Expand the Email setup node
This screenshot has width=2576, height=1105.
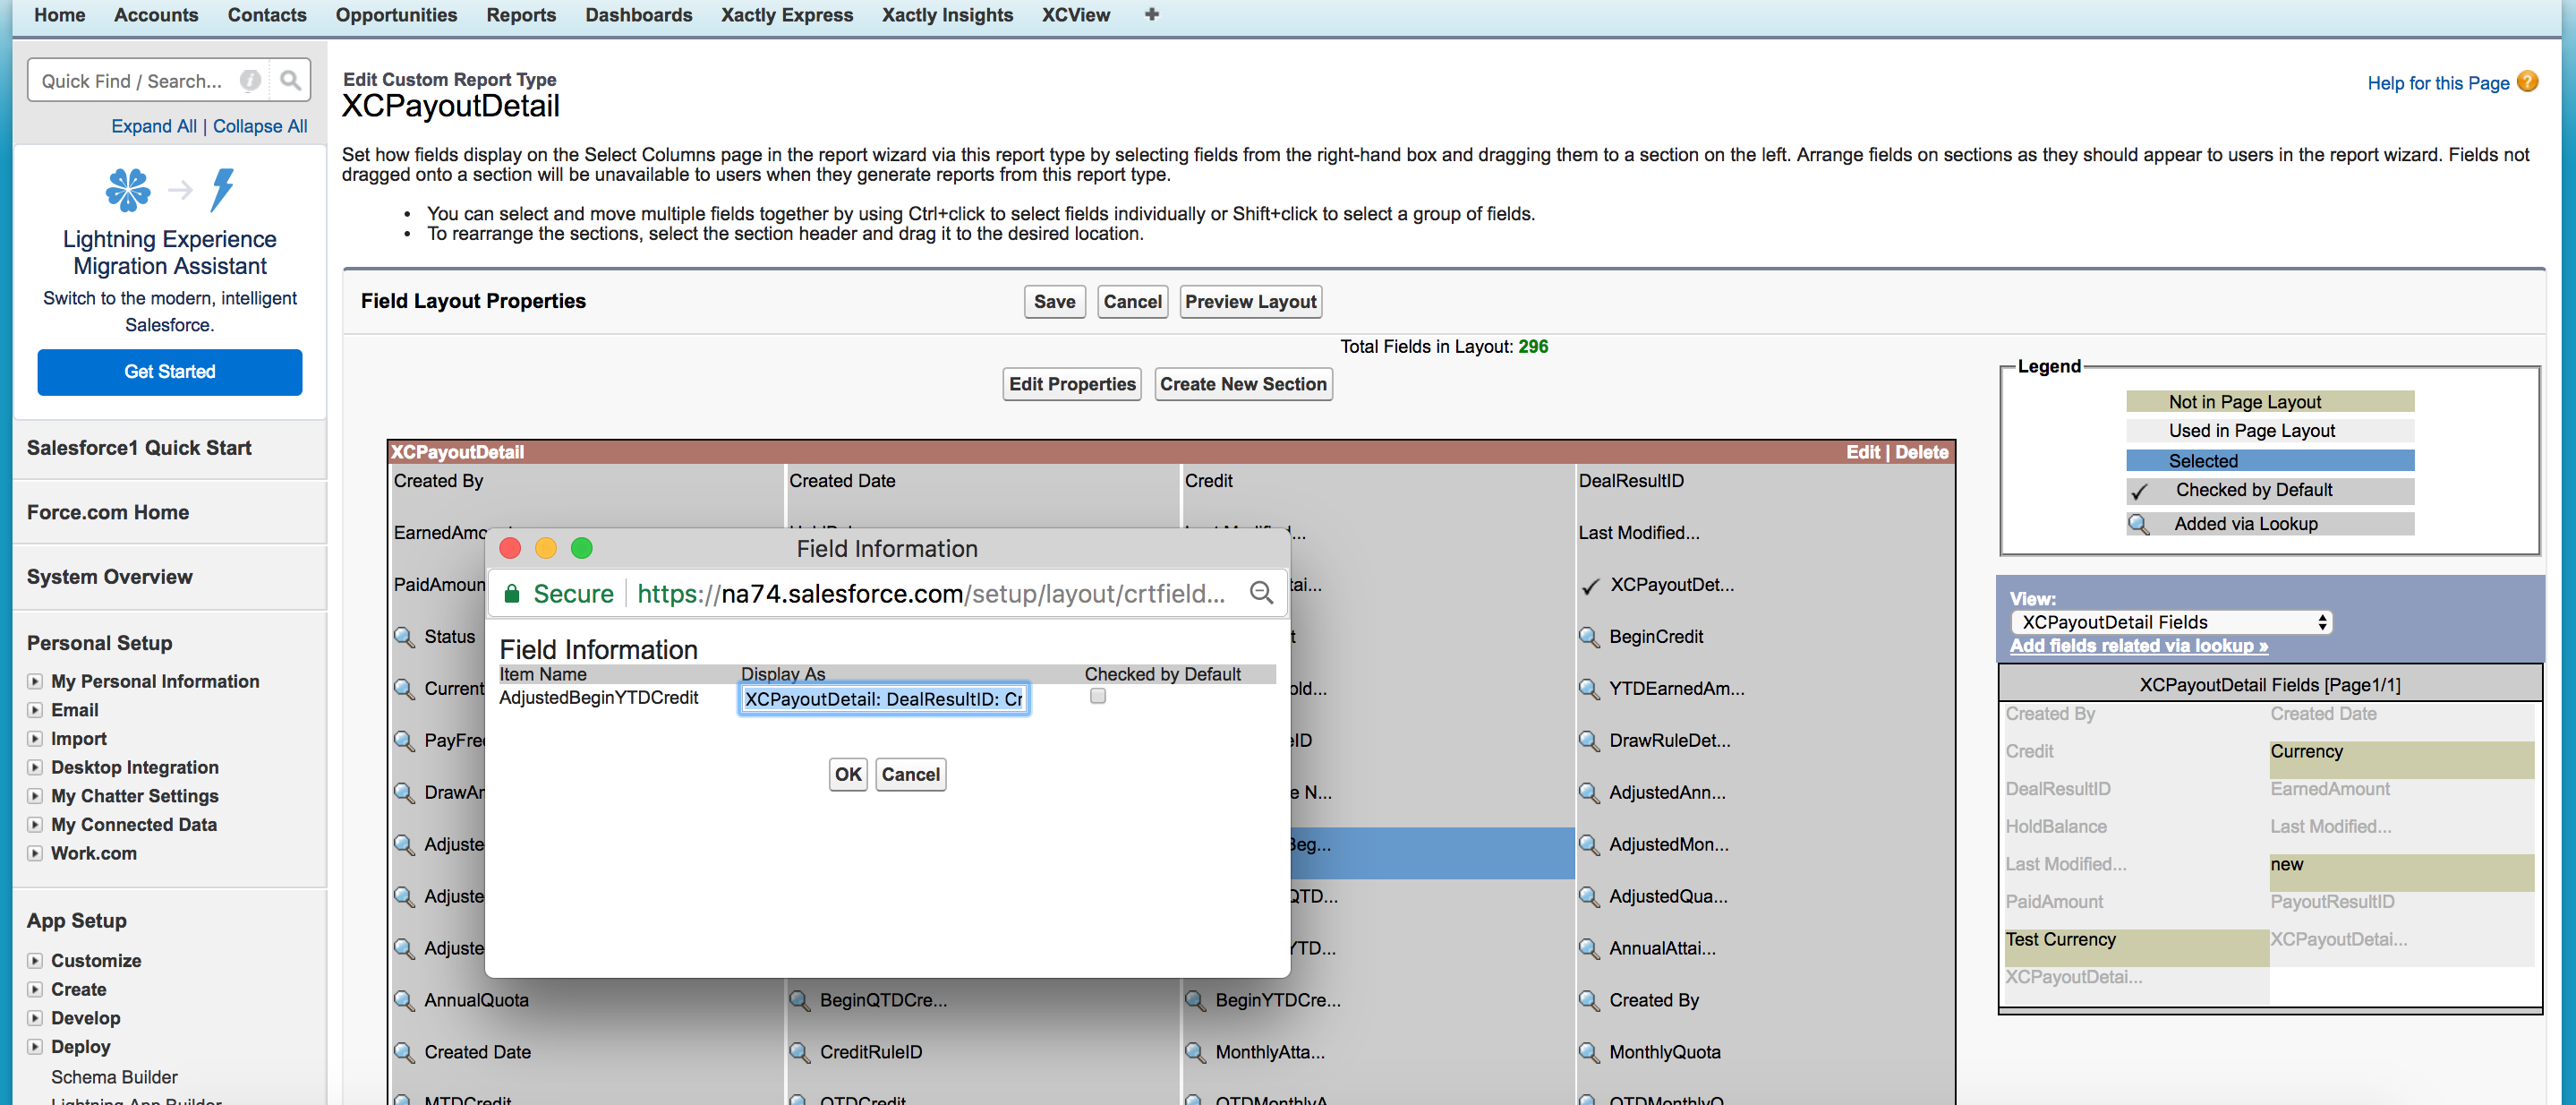point(35,710)
